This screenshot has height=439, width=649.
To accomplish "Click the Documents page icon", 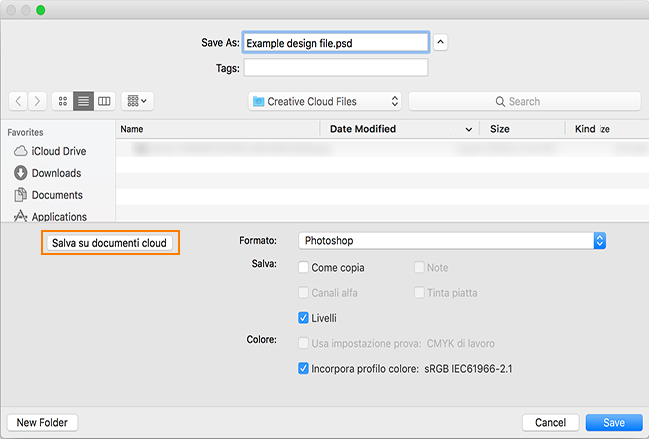I will point(20,195).
